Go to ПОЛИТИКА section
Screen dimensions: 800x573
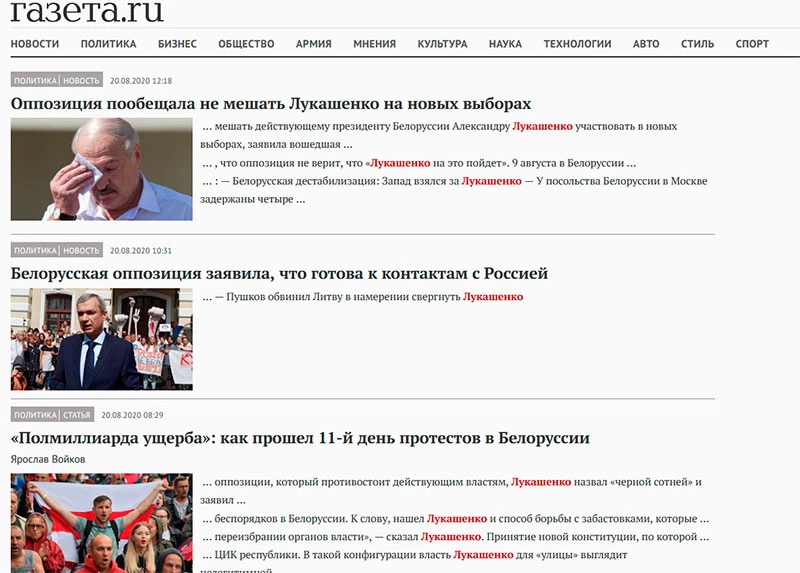click(x=108, y=44)
